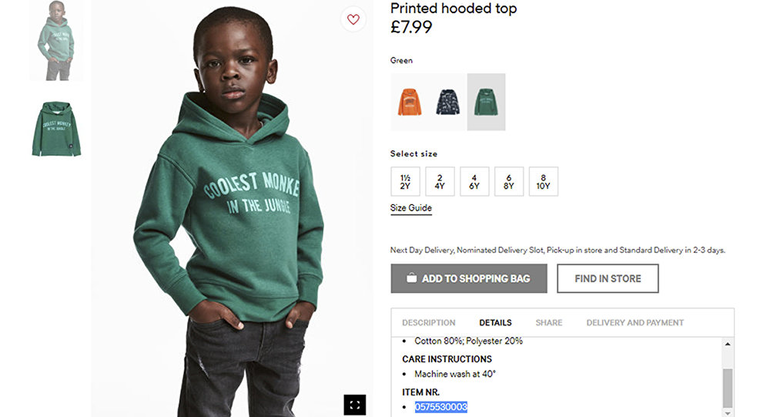770x417 pixels.
Task: Click the heart favourite icon
Action: pos(352,19)
